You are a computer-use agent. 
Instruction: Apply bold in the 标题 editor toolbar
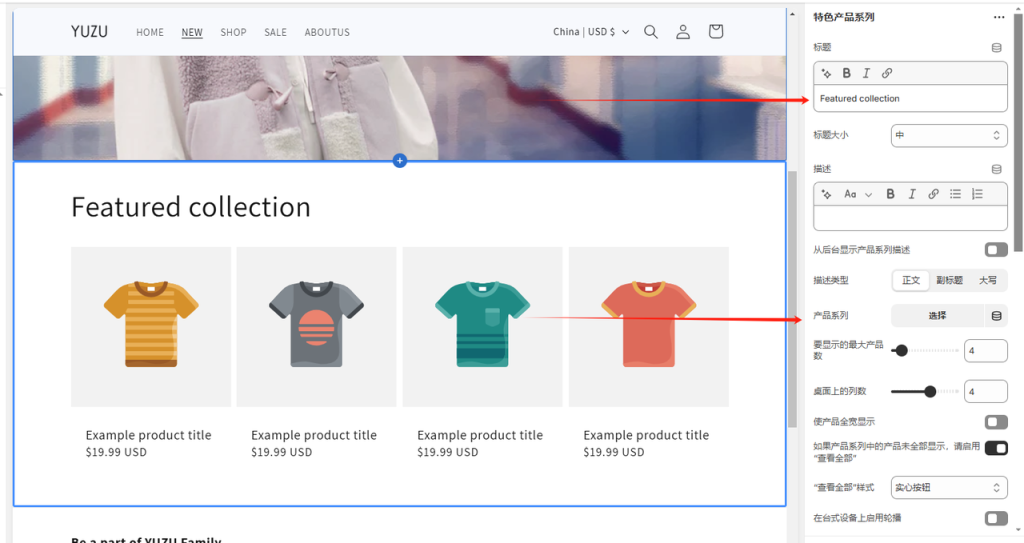click(x=846, y=73)
